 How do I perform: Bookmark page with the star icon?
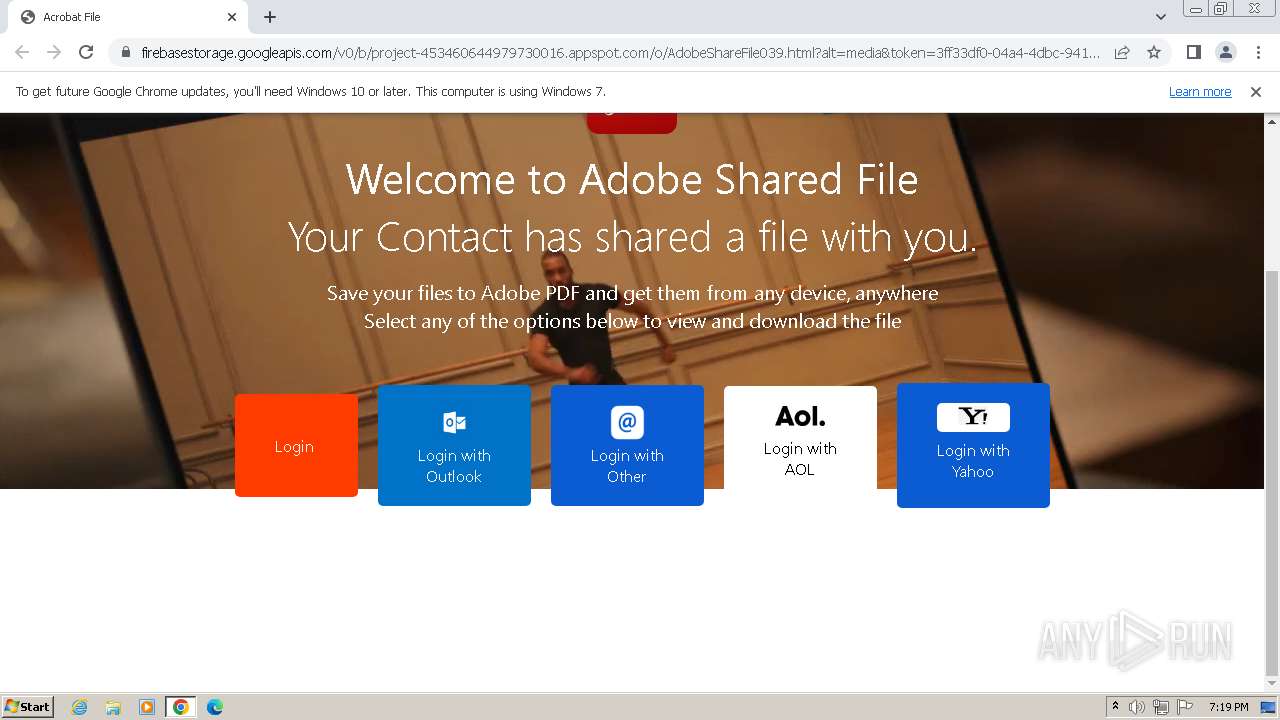tap(1154, 52)
